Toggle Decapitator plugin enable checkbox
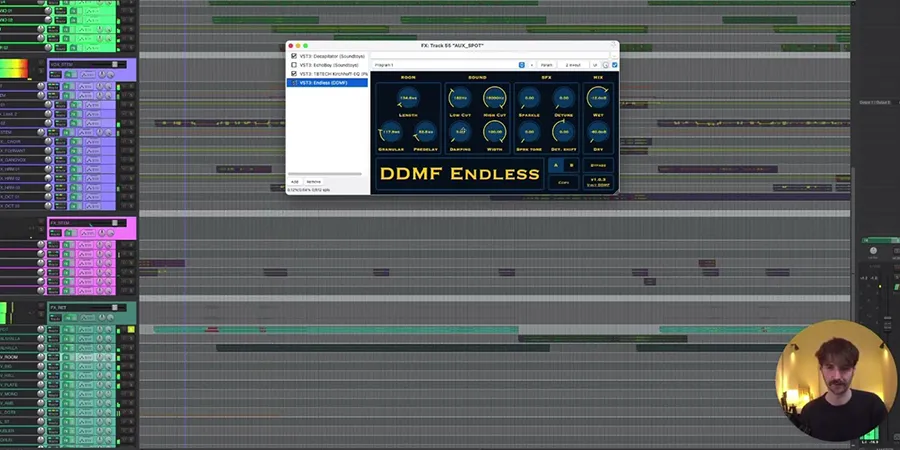The height and width of the screenshot is (450, 900). (294, 56)
